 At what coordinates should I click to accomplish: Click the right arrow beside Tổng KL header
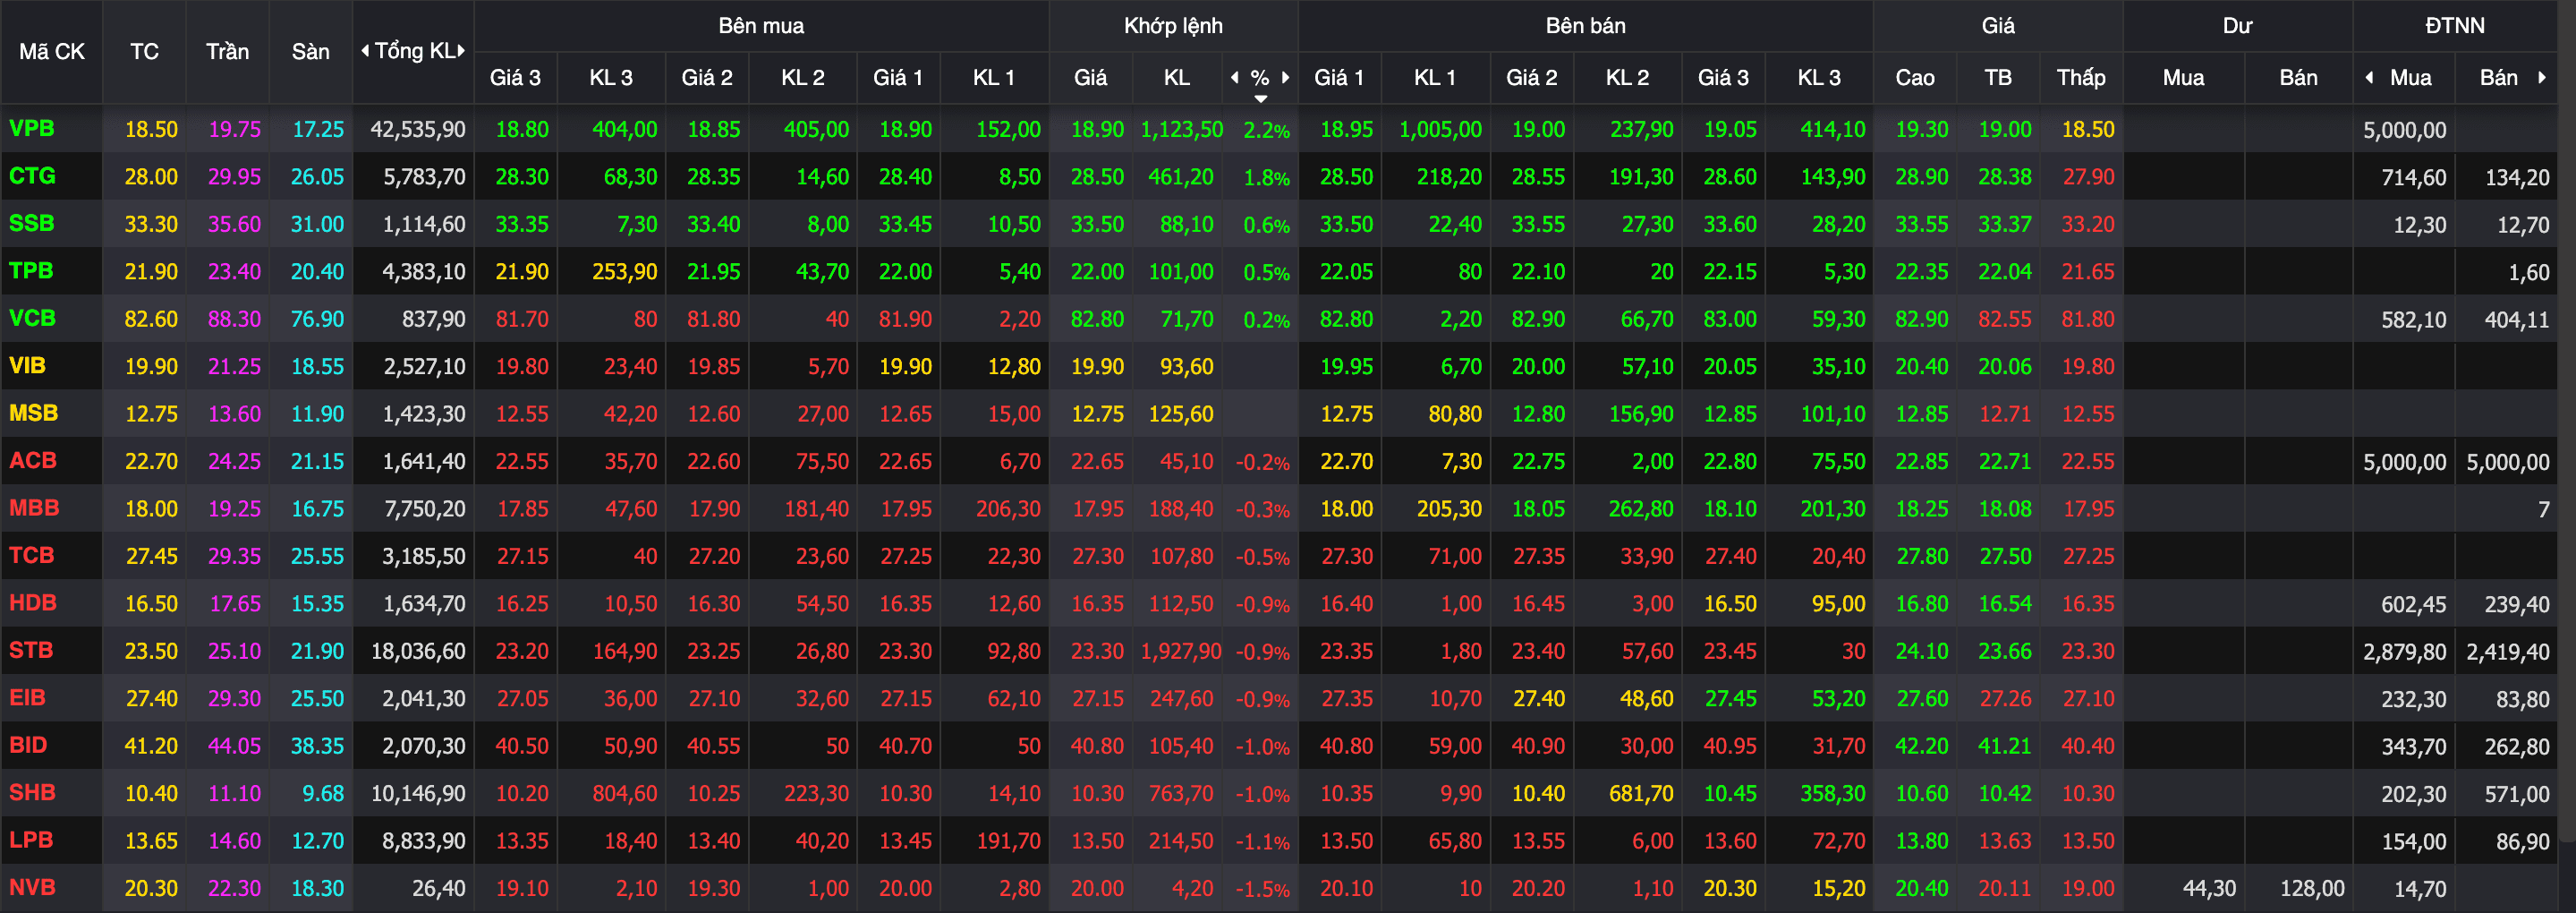coord(461,51)
